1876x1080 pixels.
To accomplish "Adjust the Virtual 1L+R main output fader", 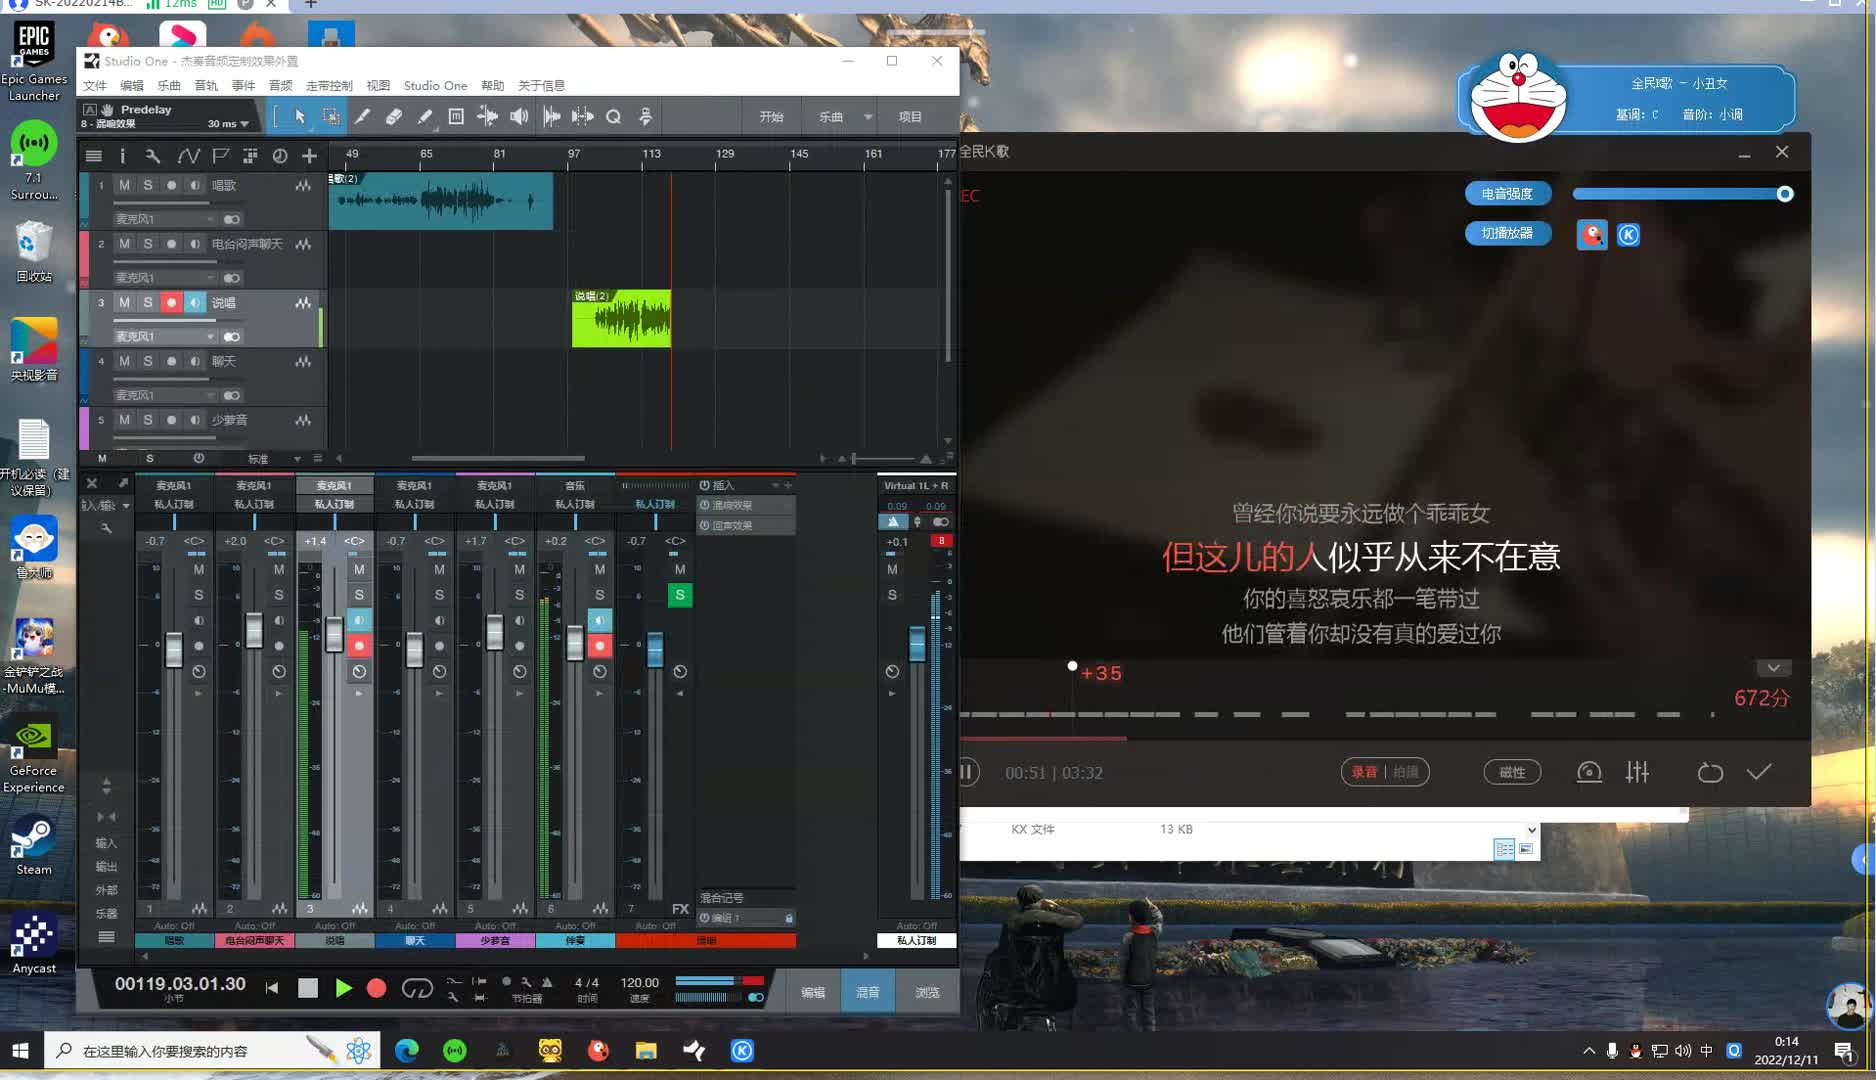I will [x=917, y=643].
